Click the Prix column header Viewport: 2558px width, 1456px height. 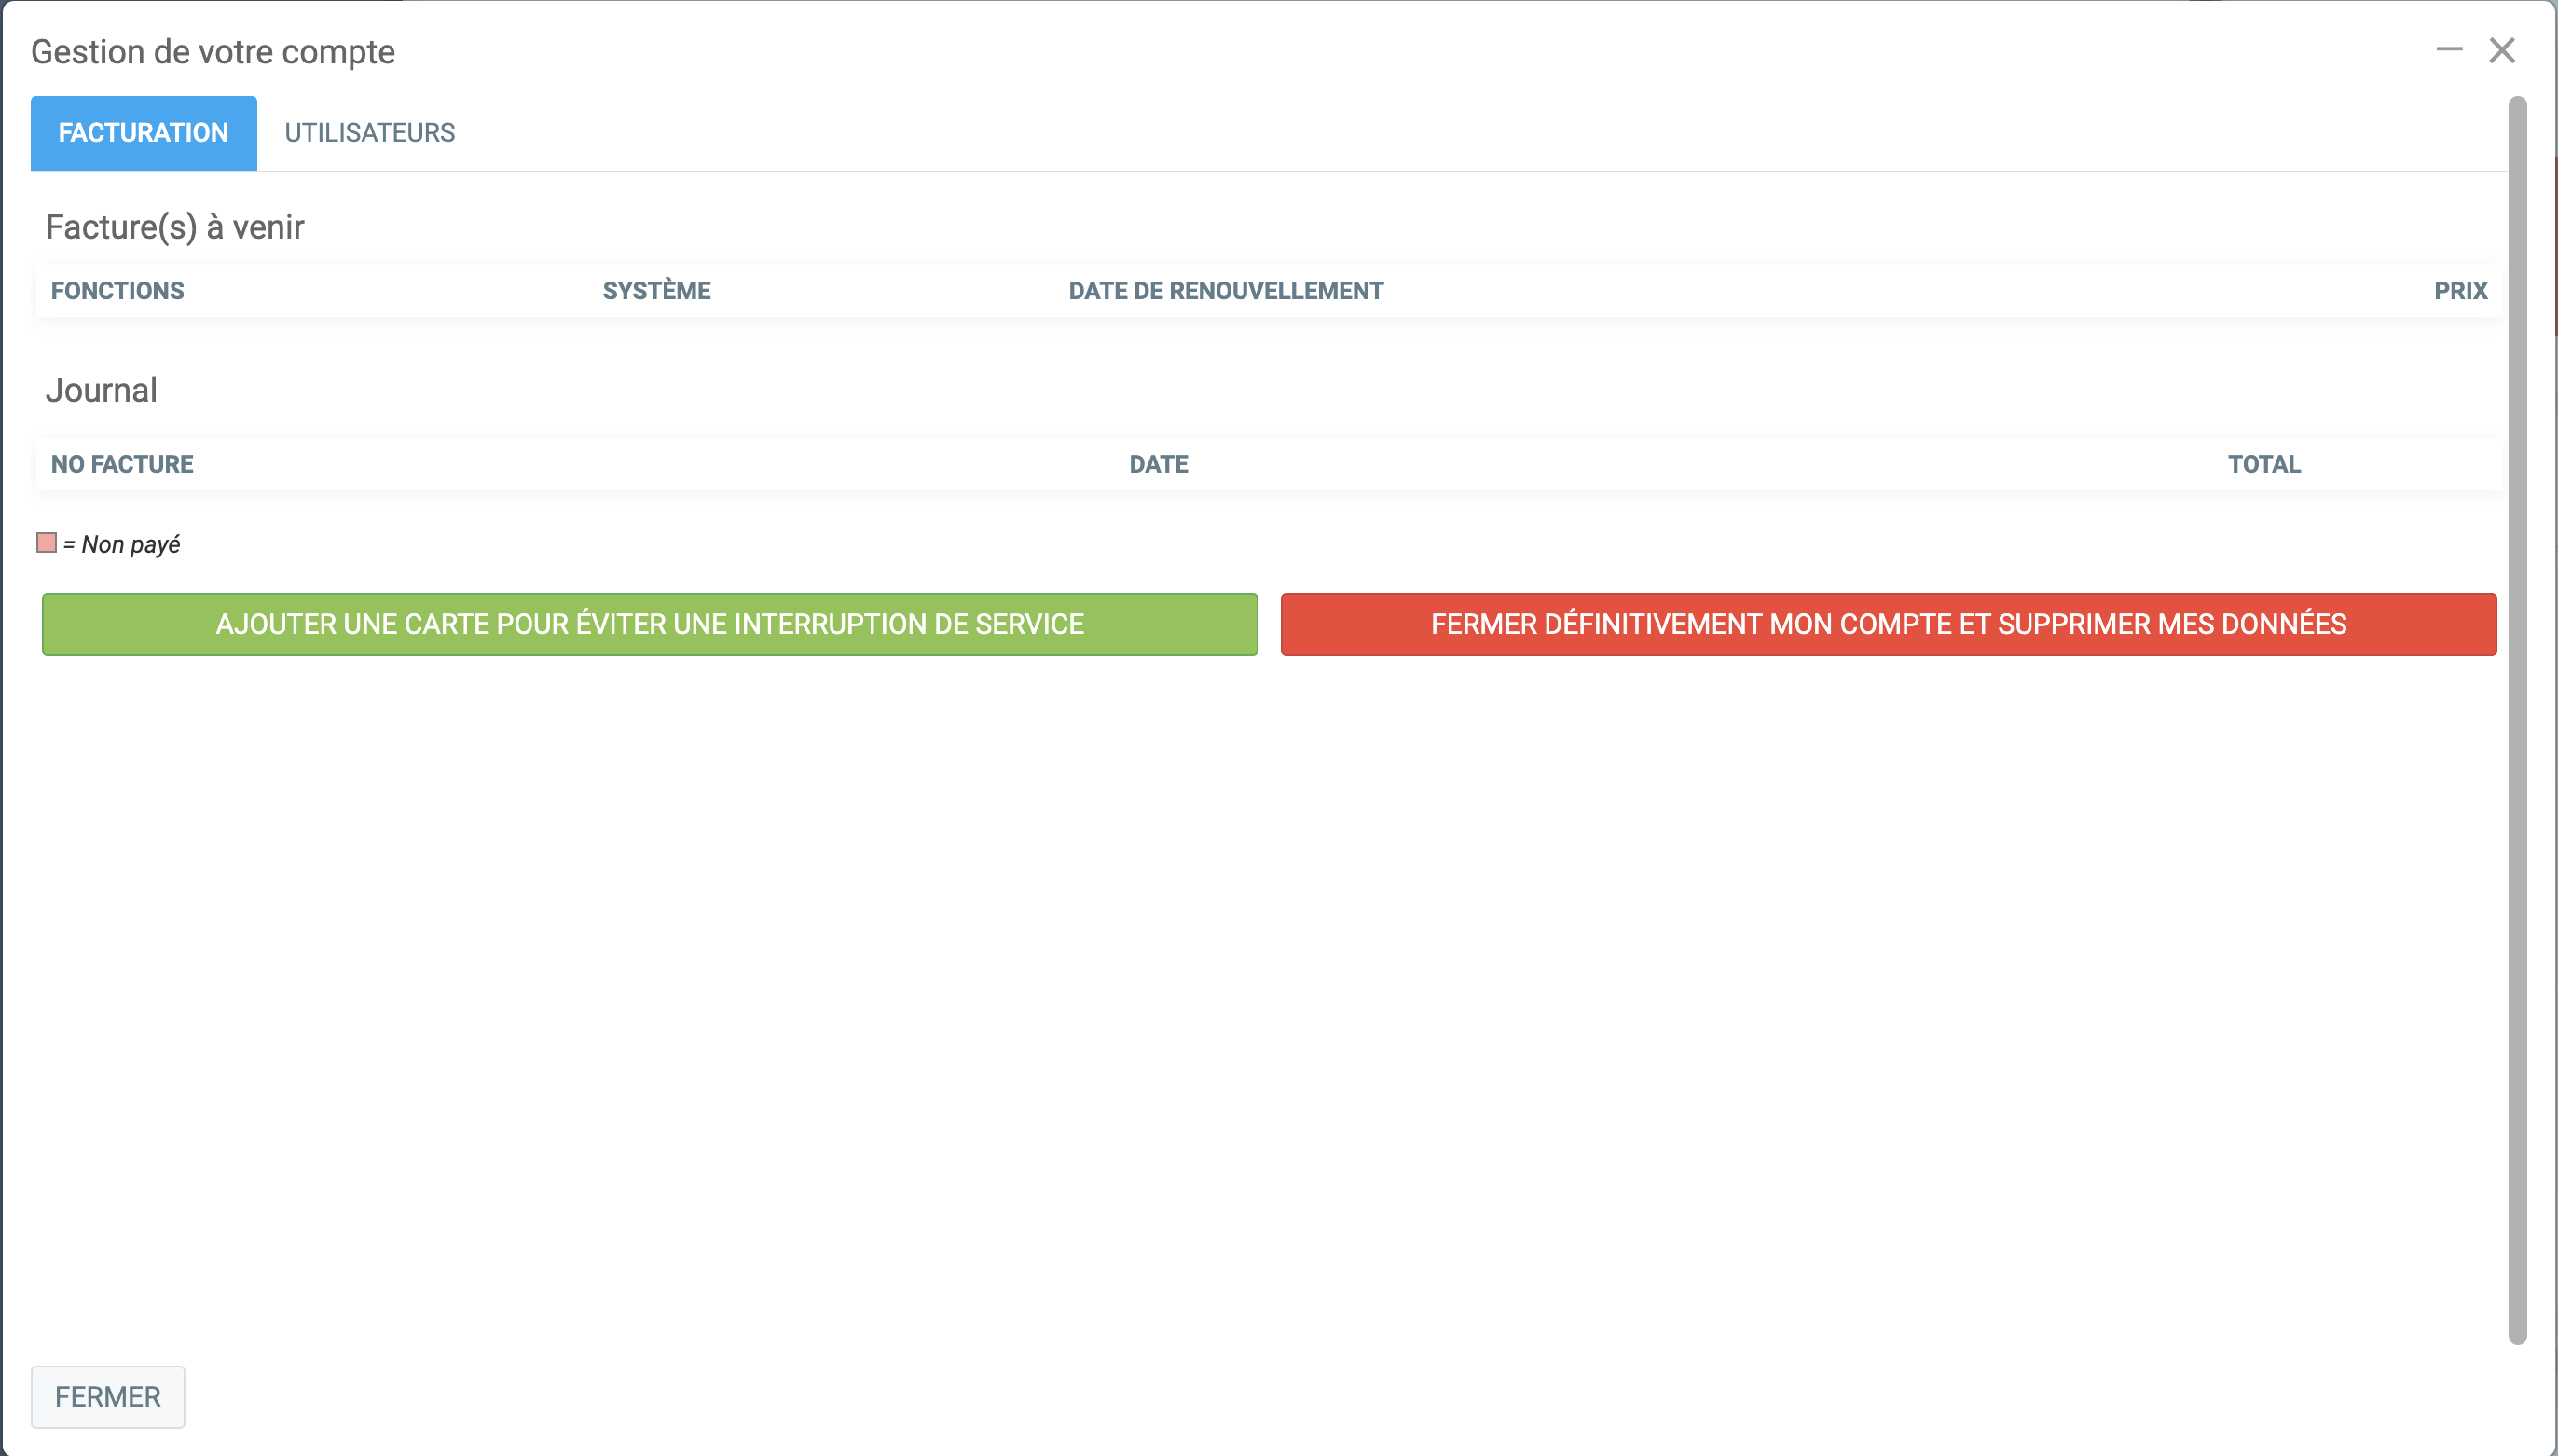point(2459,291)
